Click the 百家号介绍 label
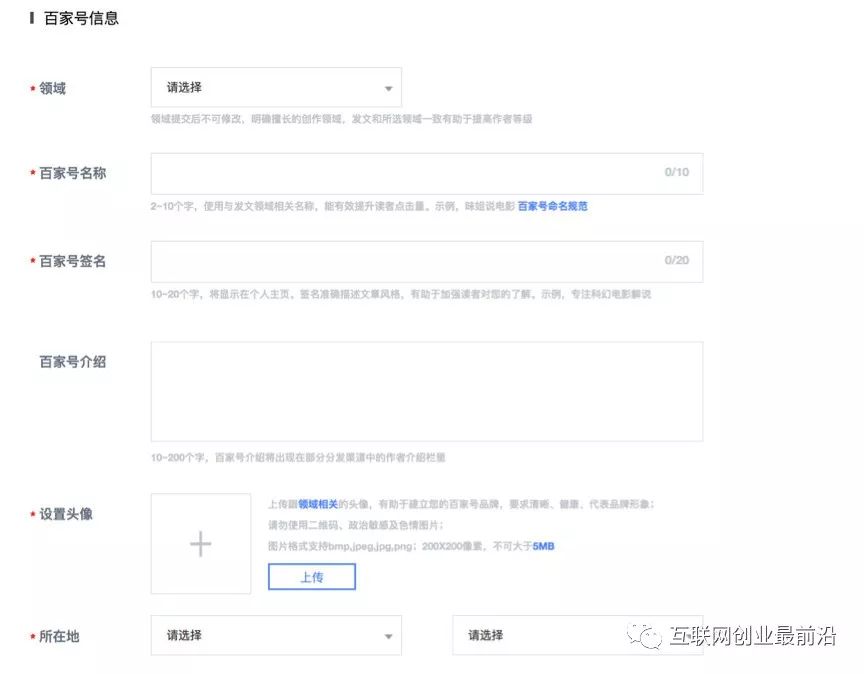 73,362
